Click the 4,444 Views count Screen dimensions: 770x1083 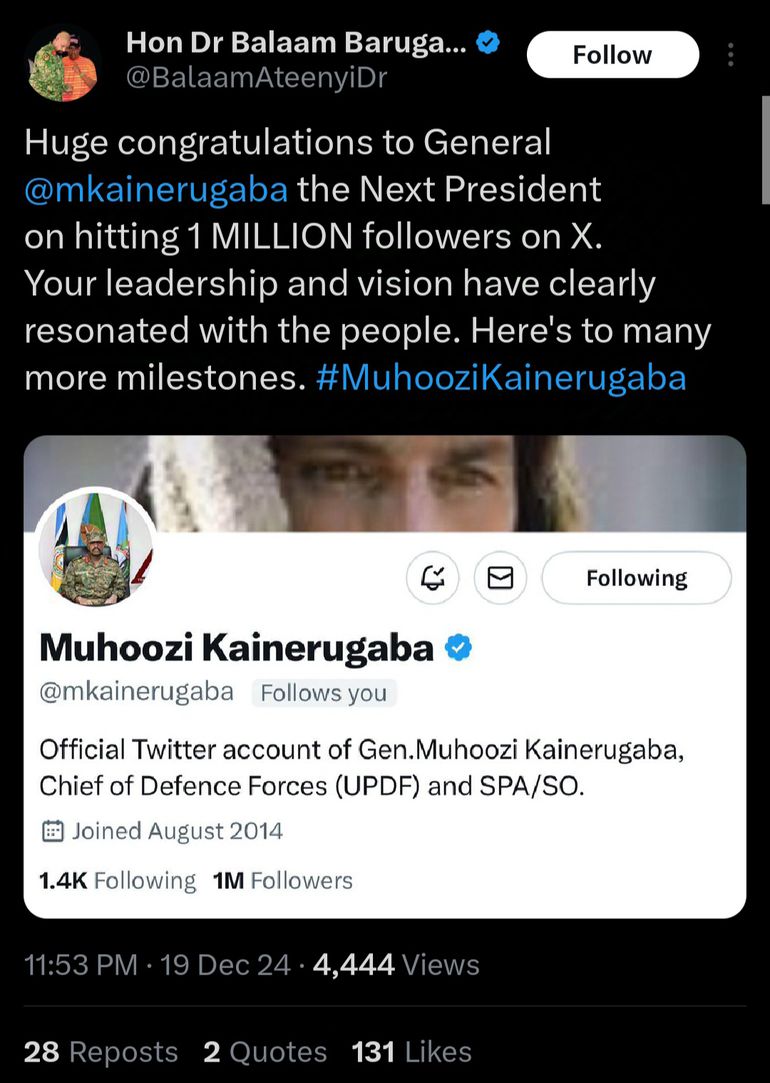(x=396, y=965)
